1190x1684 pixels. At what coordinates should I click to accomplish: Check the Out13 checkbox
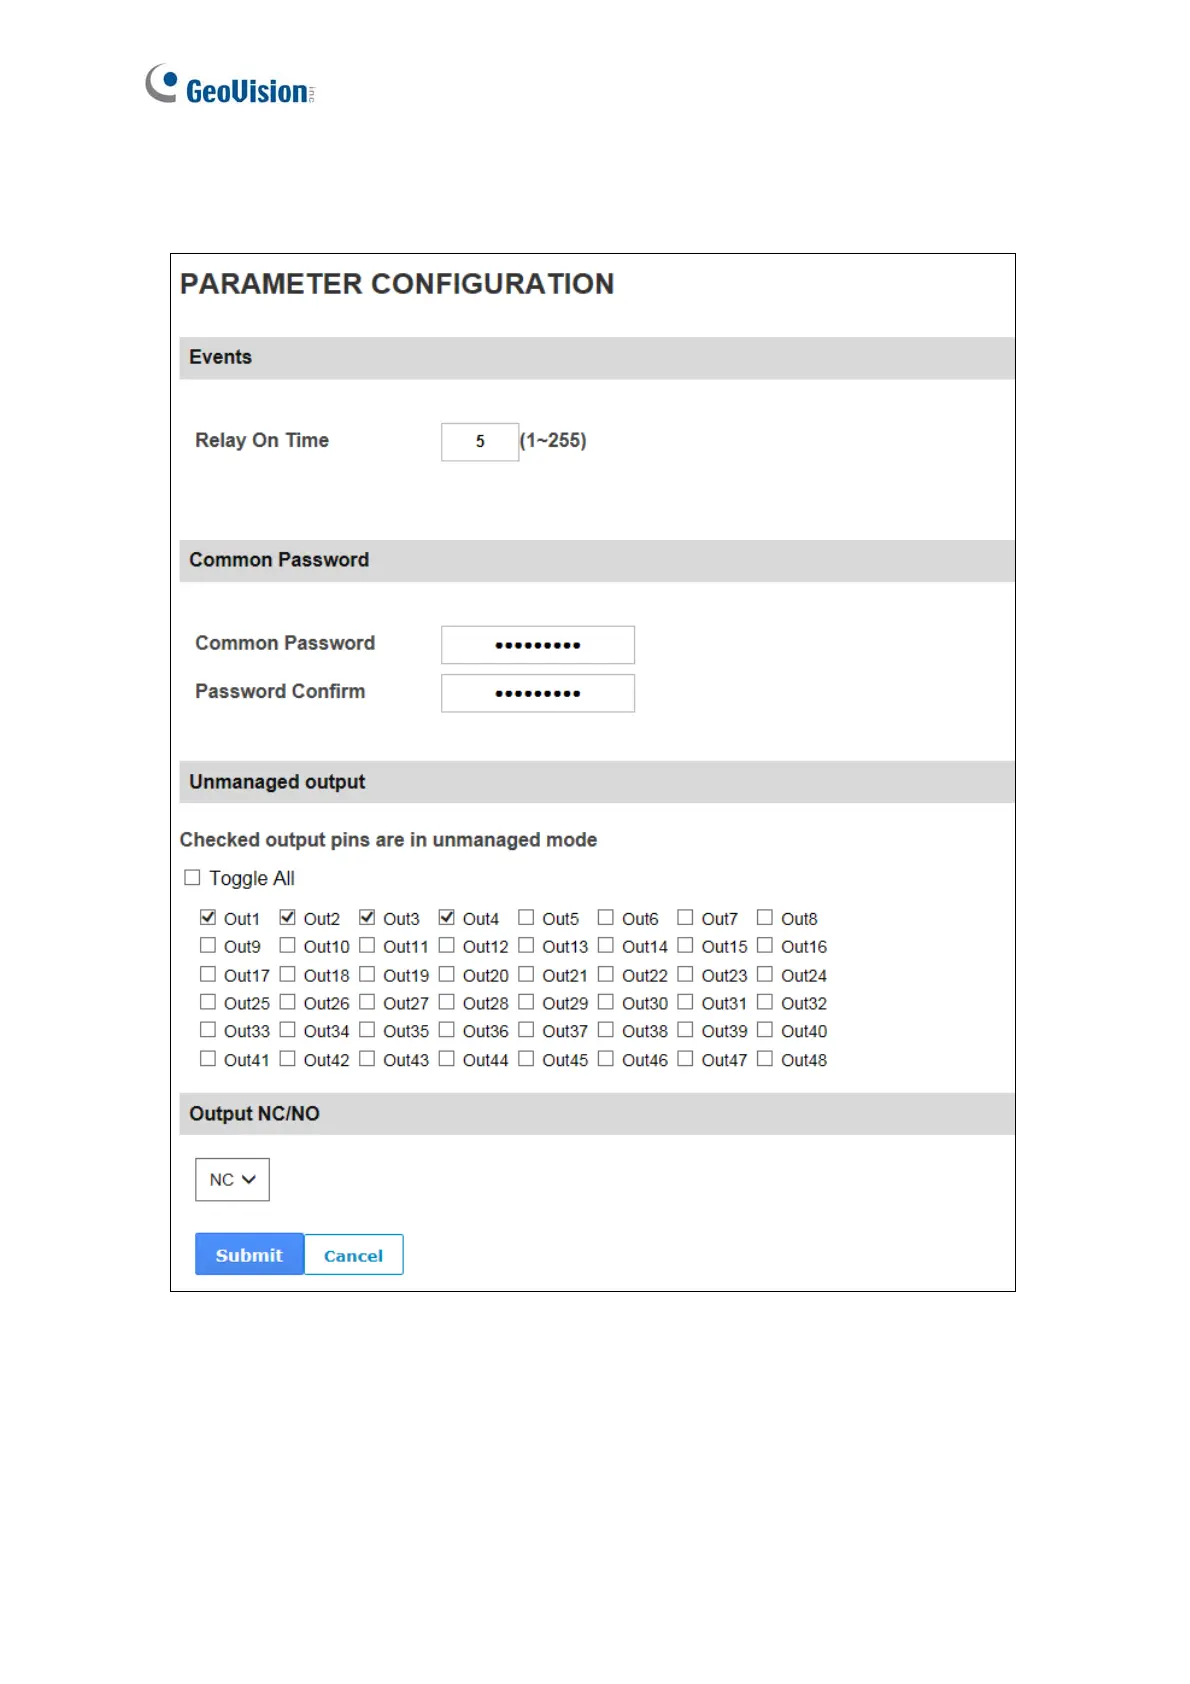coord(526,945)
